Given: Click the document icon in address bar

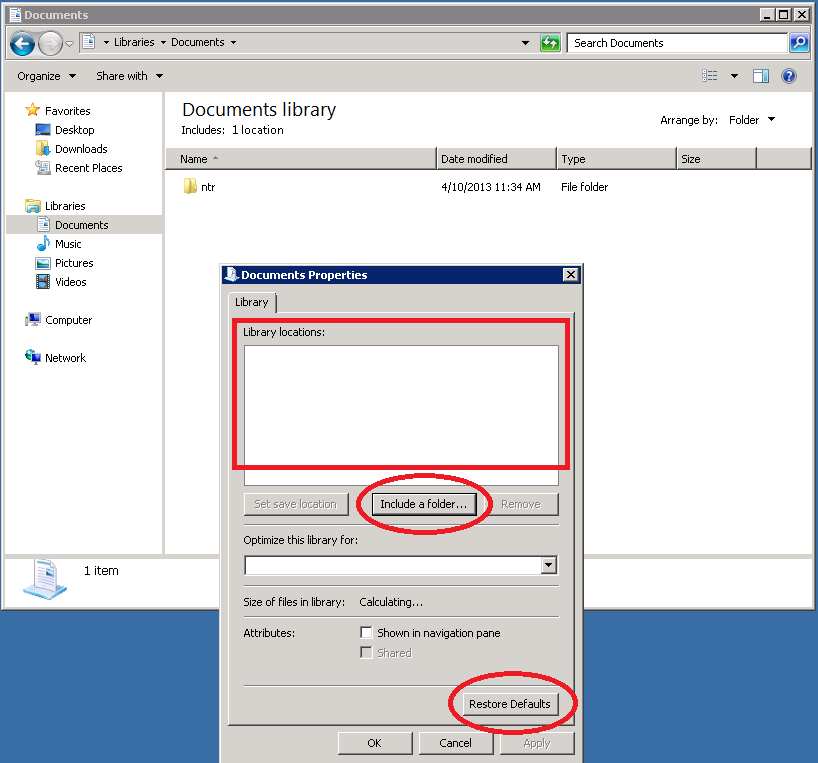Looking at the screenshot, I should [89, 42].
